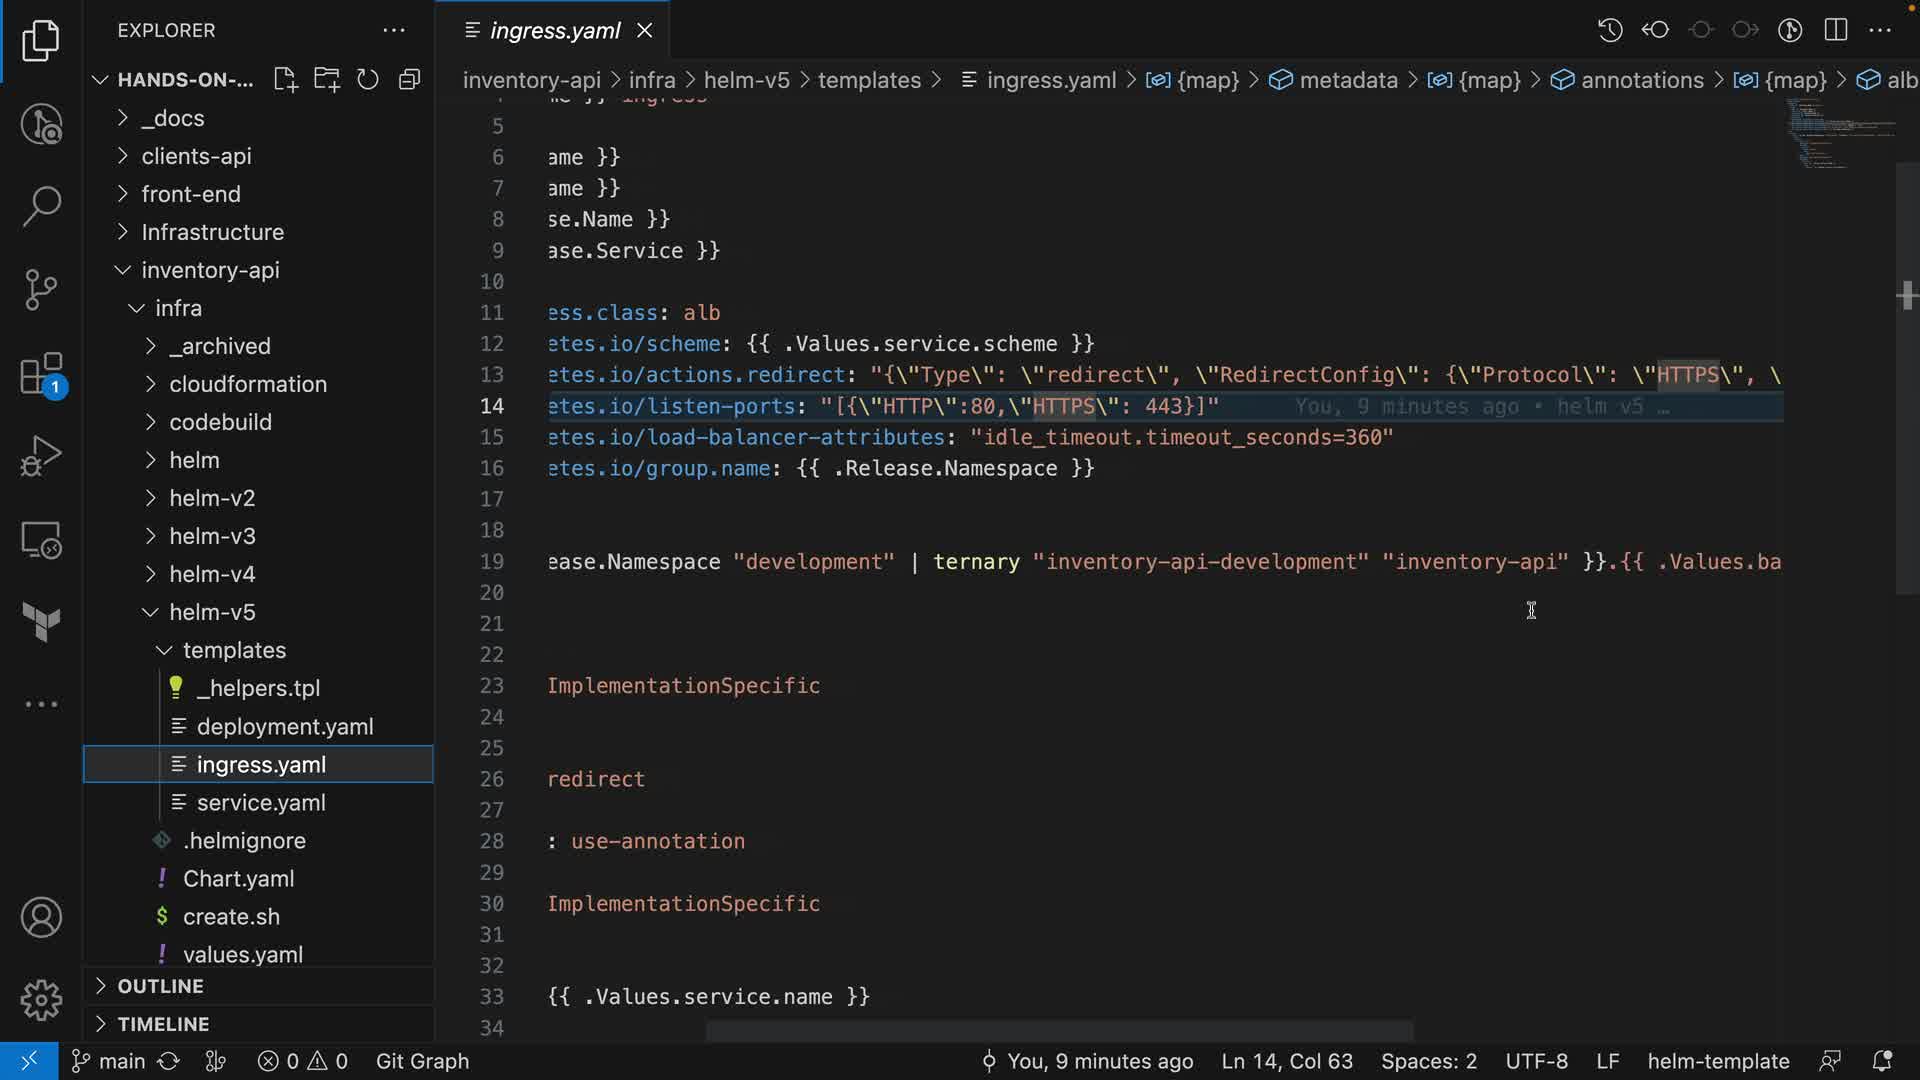Click Git Graph in the status bar
Viewport: 1920px width, 1080px height.
tap(422, 1061)
